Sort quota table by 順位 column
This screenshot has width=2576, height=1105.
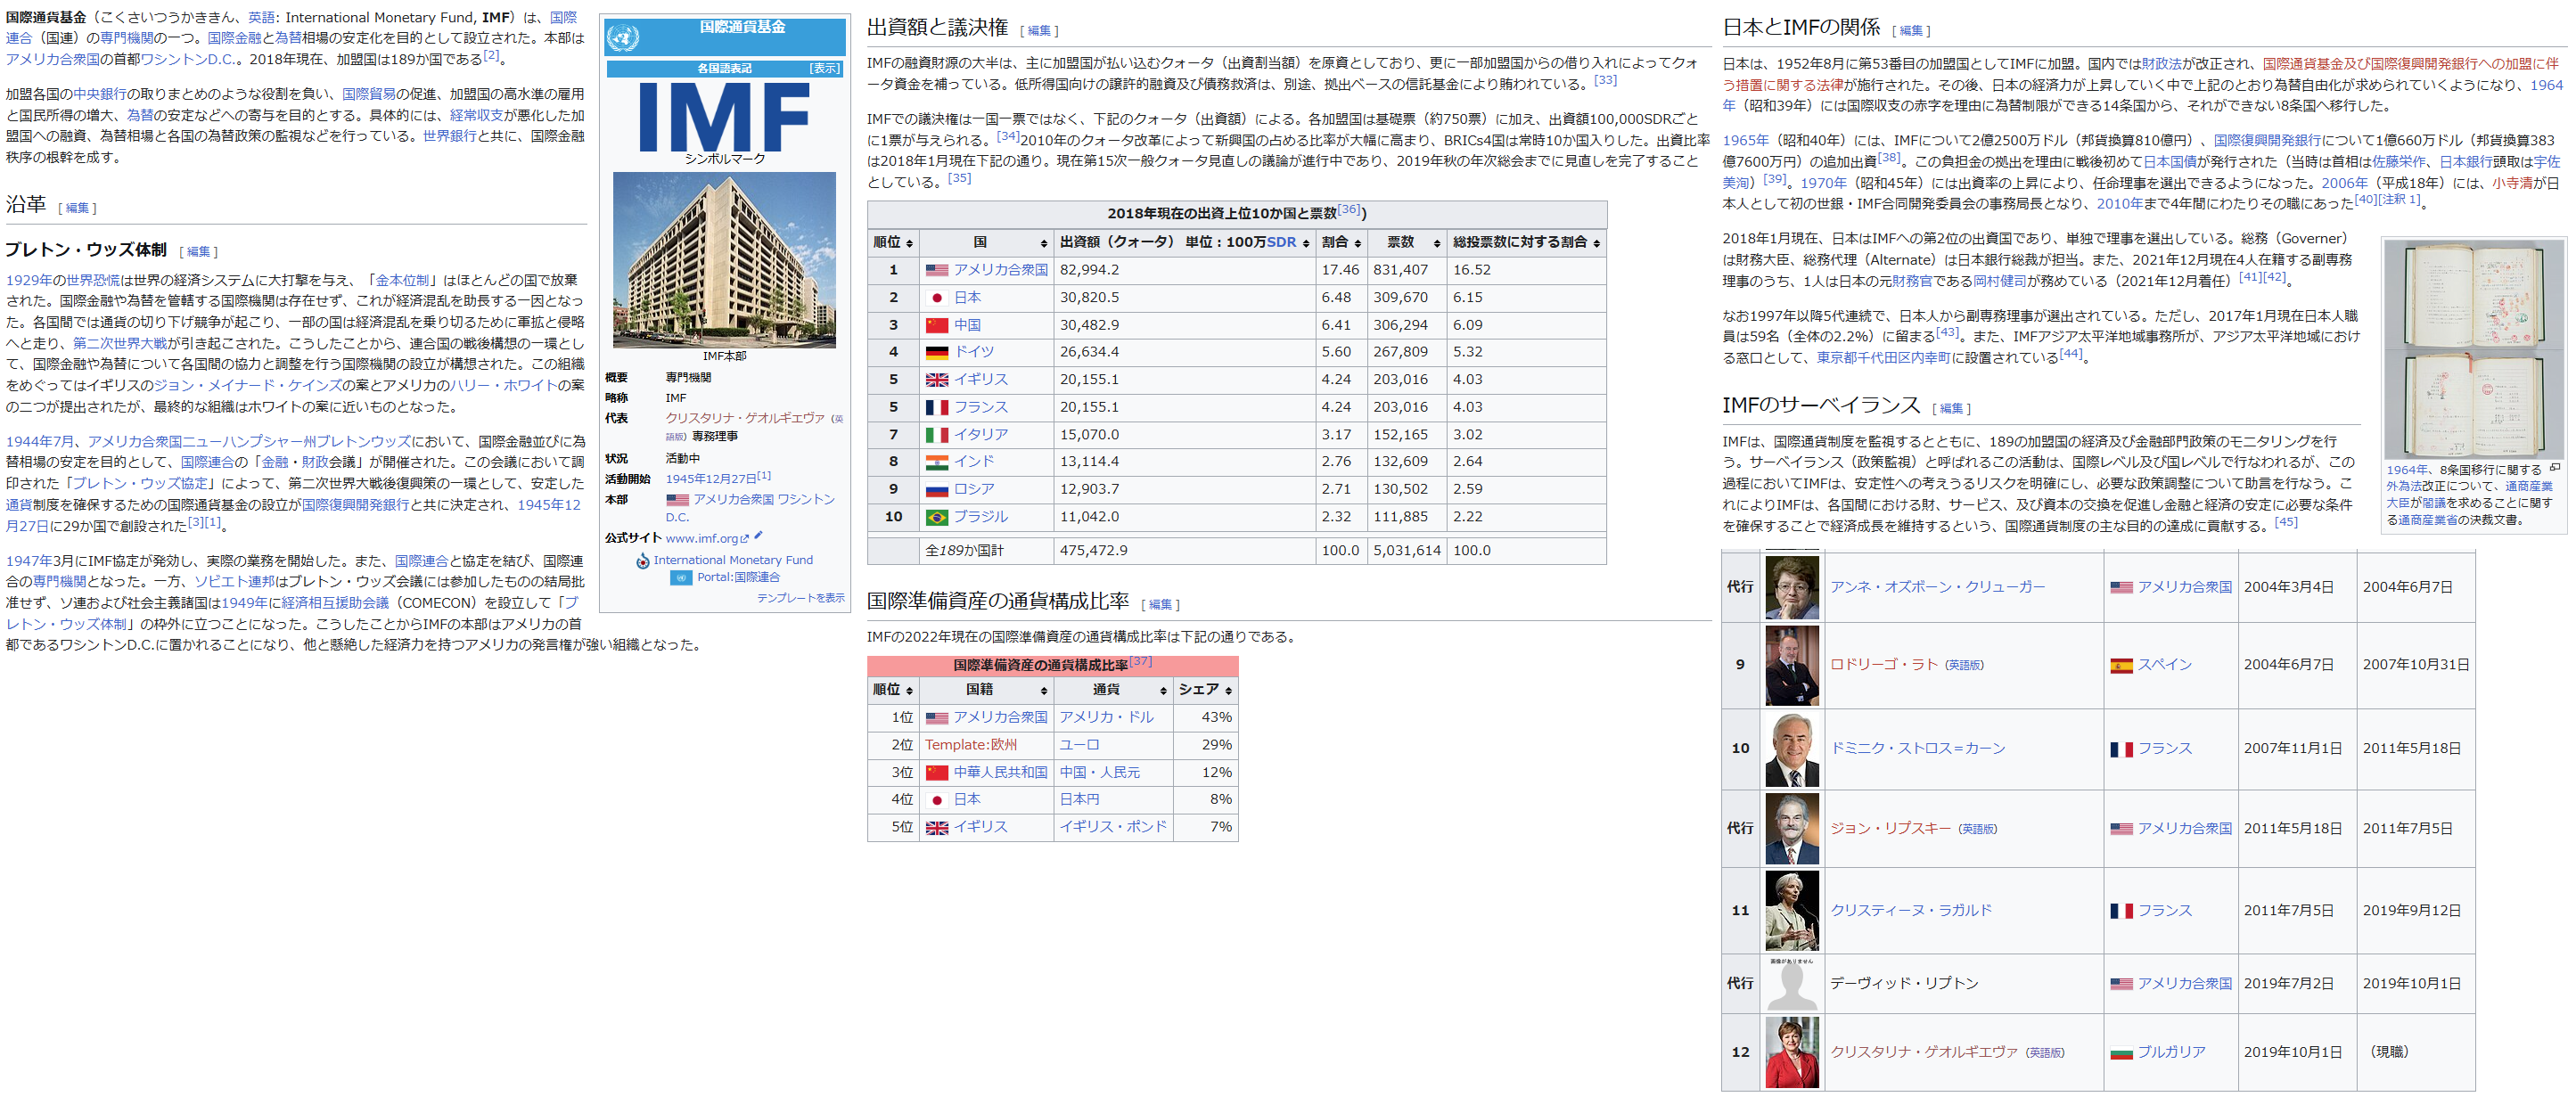[909, 243]
